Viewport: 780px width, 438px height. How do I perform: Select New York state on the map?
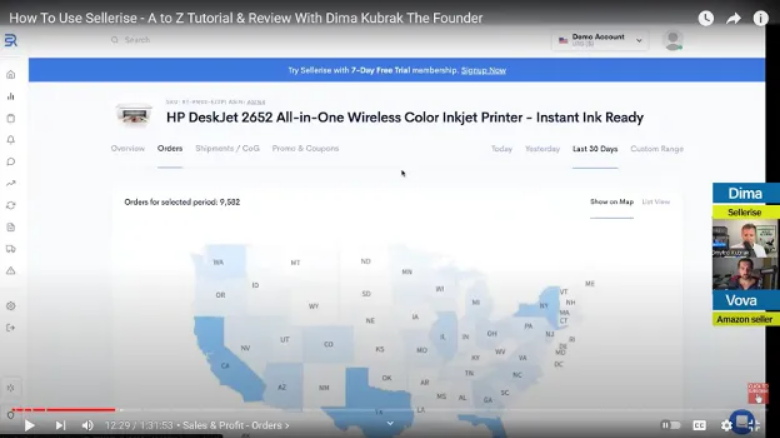tap(543, 306)
